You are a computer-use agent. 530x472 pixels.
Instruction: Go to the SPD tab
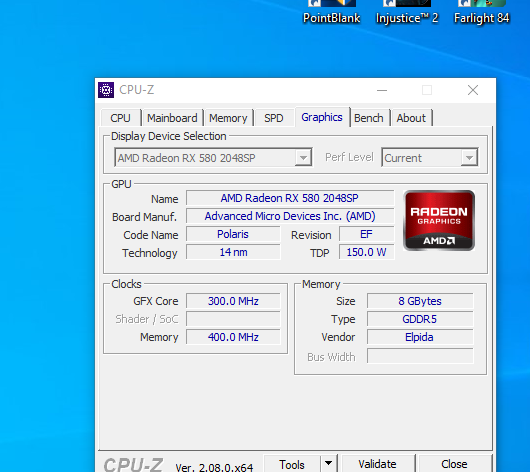(273, 118)
